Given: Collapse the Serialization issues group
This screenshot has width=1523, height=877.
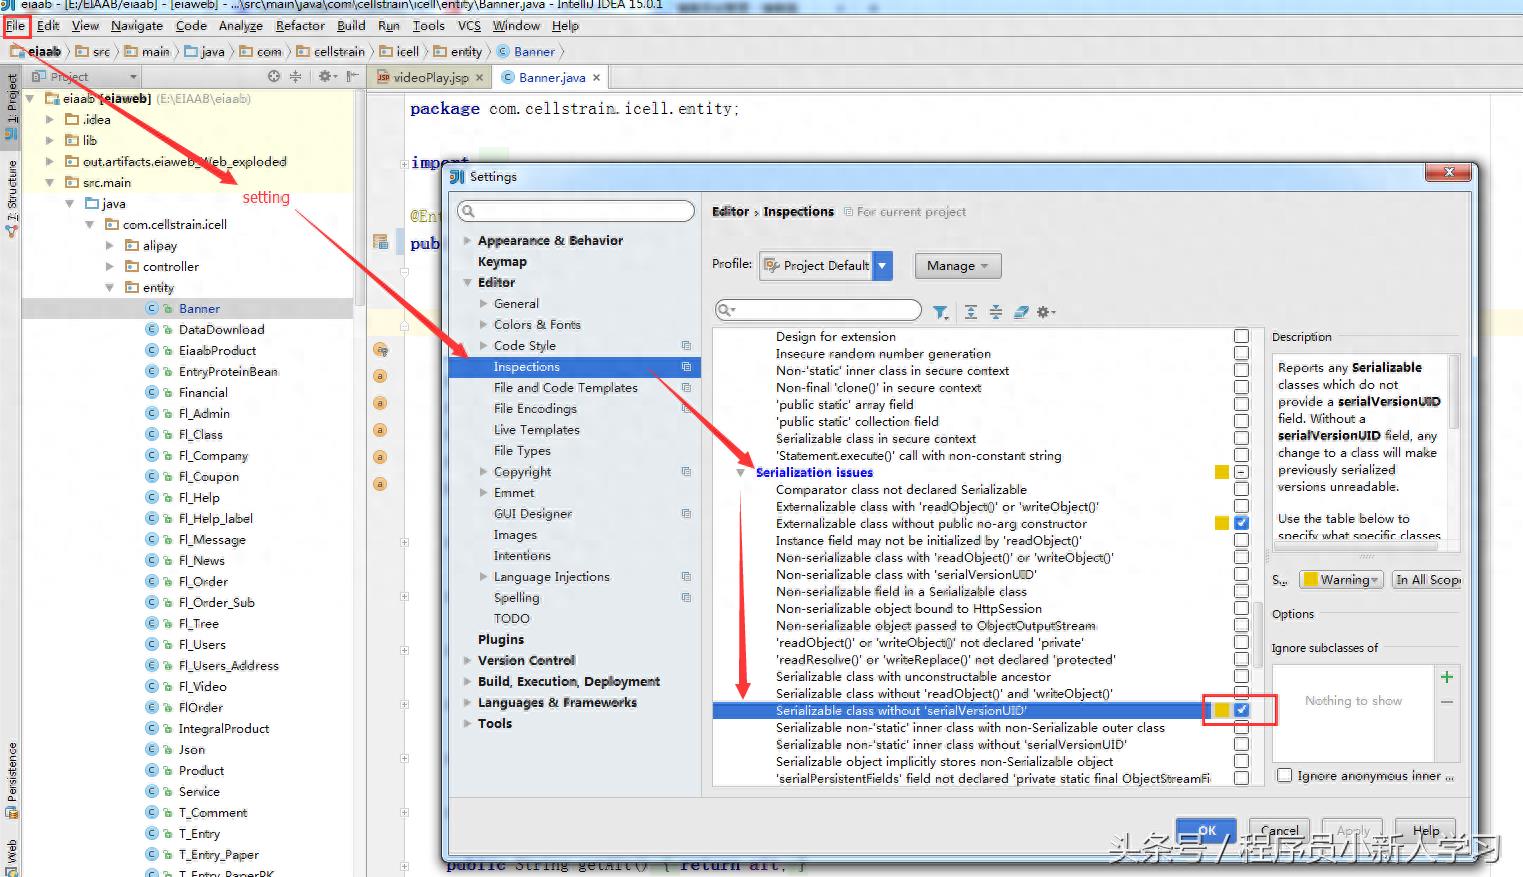Looking at the screenshot, I should pos(740,472).
